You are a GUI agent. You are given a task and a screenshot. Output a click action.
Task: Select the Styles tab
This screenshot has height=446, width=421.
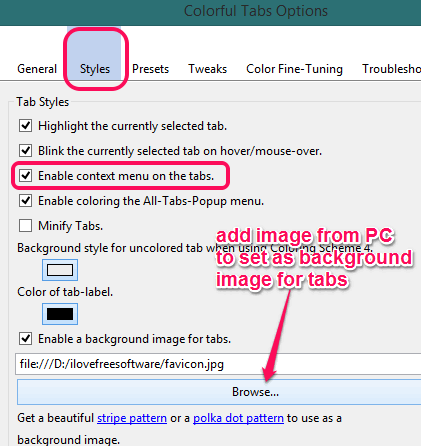click(x=95, y=69)
